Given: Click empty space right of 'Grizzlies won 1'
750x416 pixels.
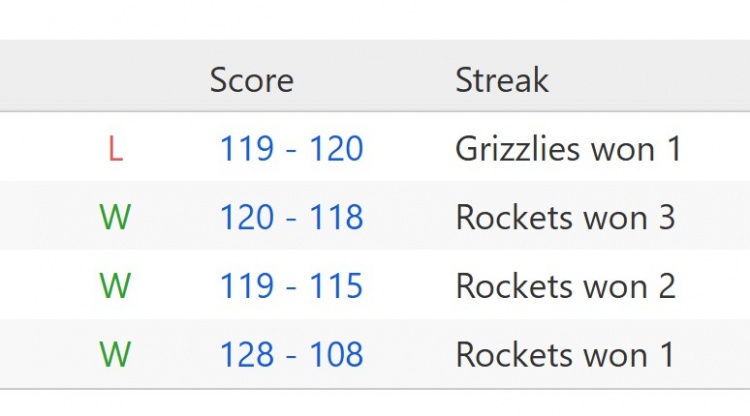Looking at the screenshot, I should click(718, 149).
